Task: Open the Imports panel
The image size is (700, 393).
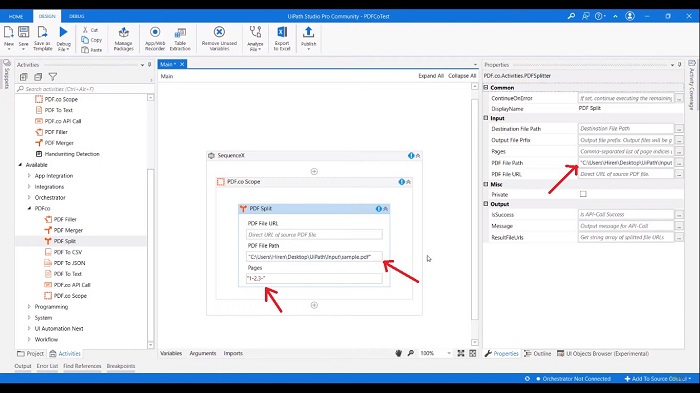Action: tap(233, 353)
